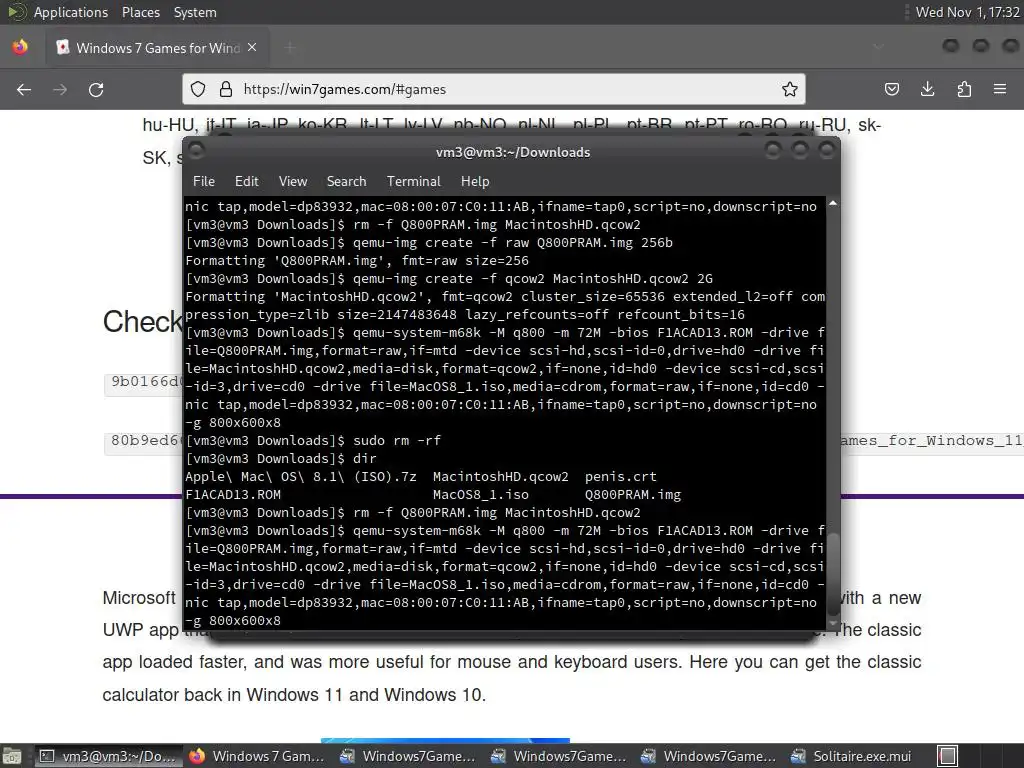Click the 80b9ed6 checksum text

144,440
